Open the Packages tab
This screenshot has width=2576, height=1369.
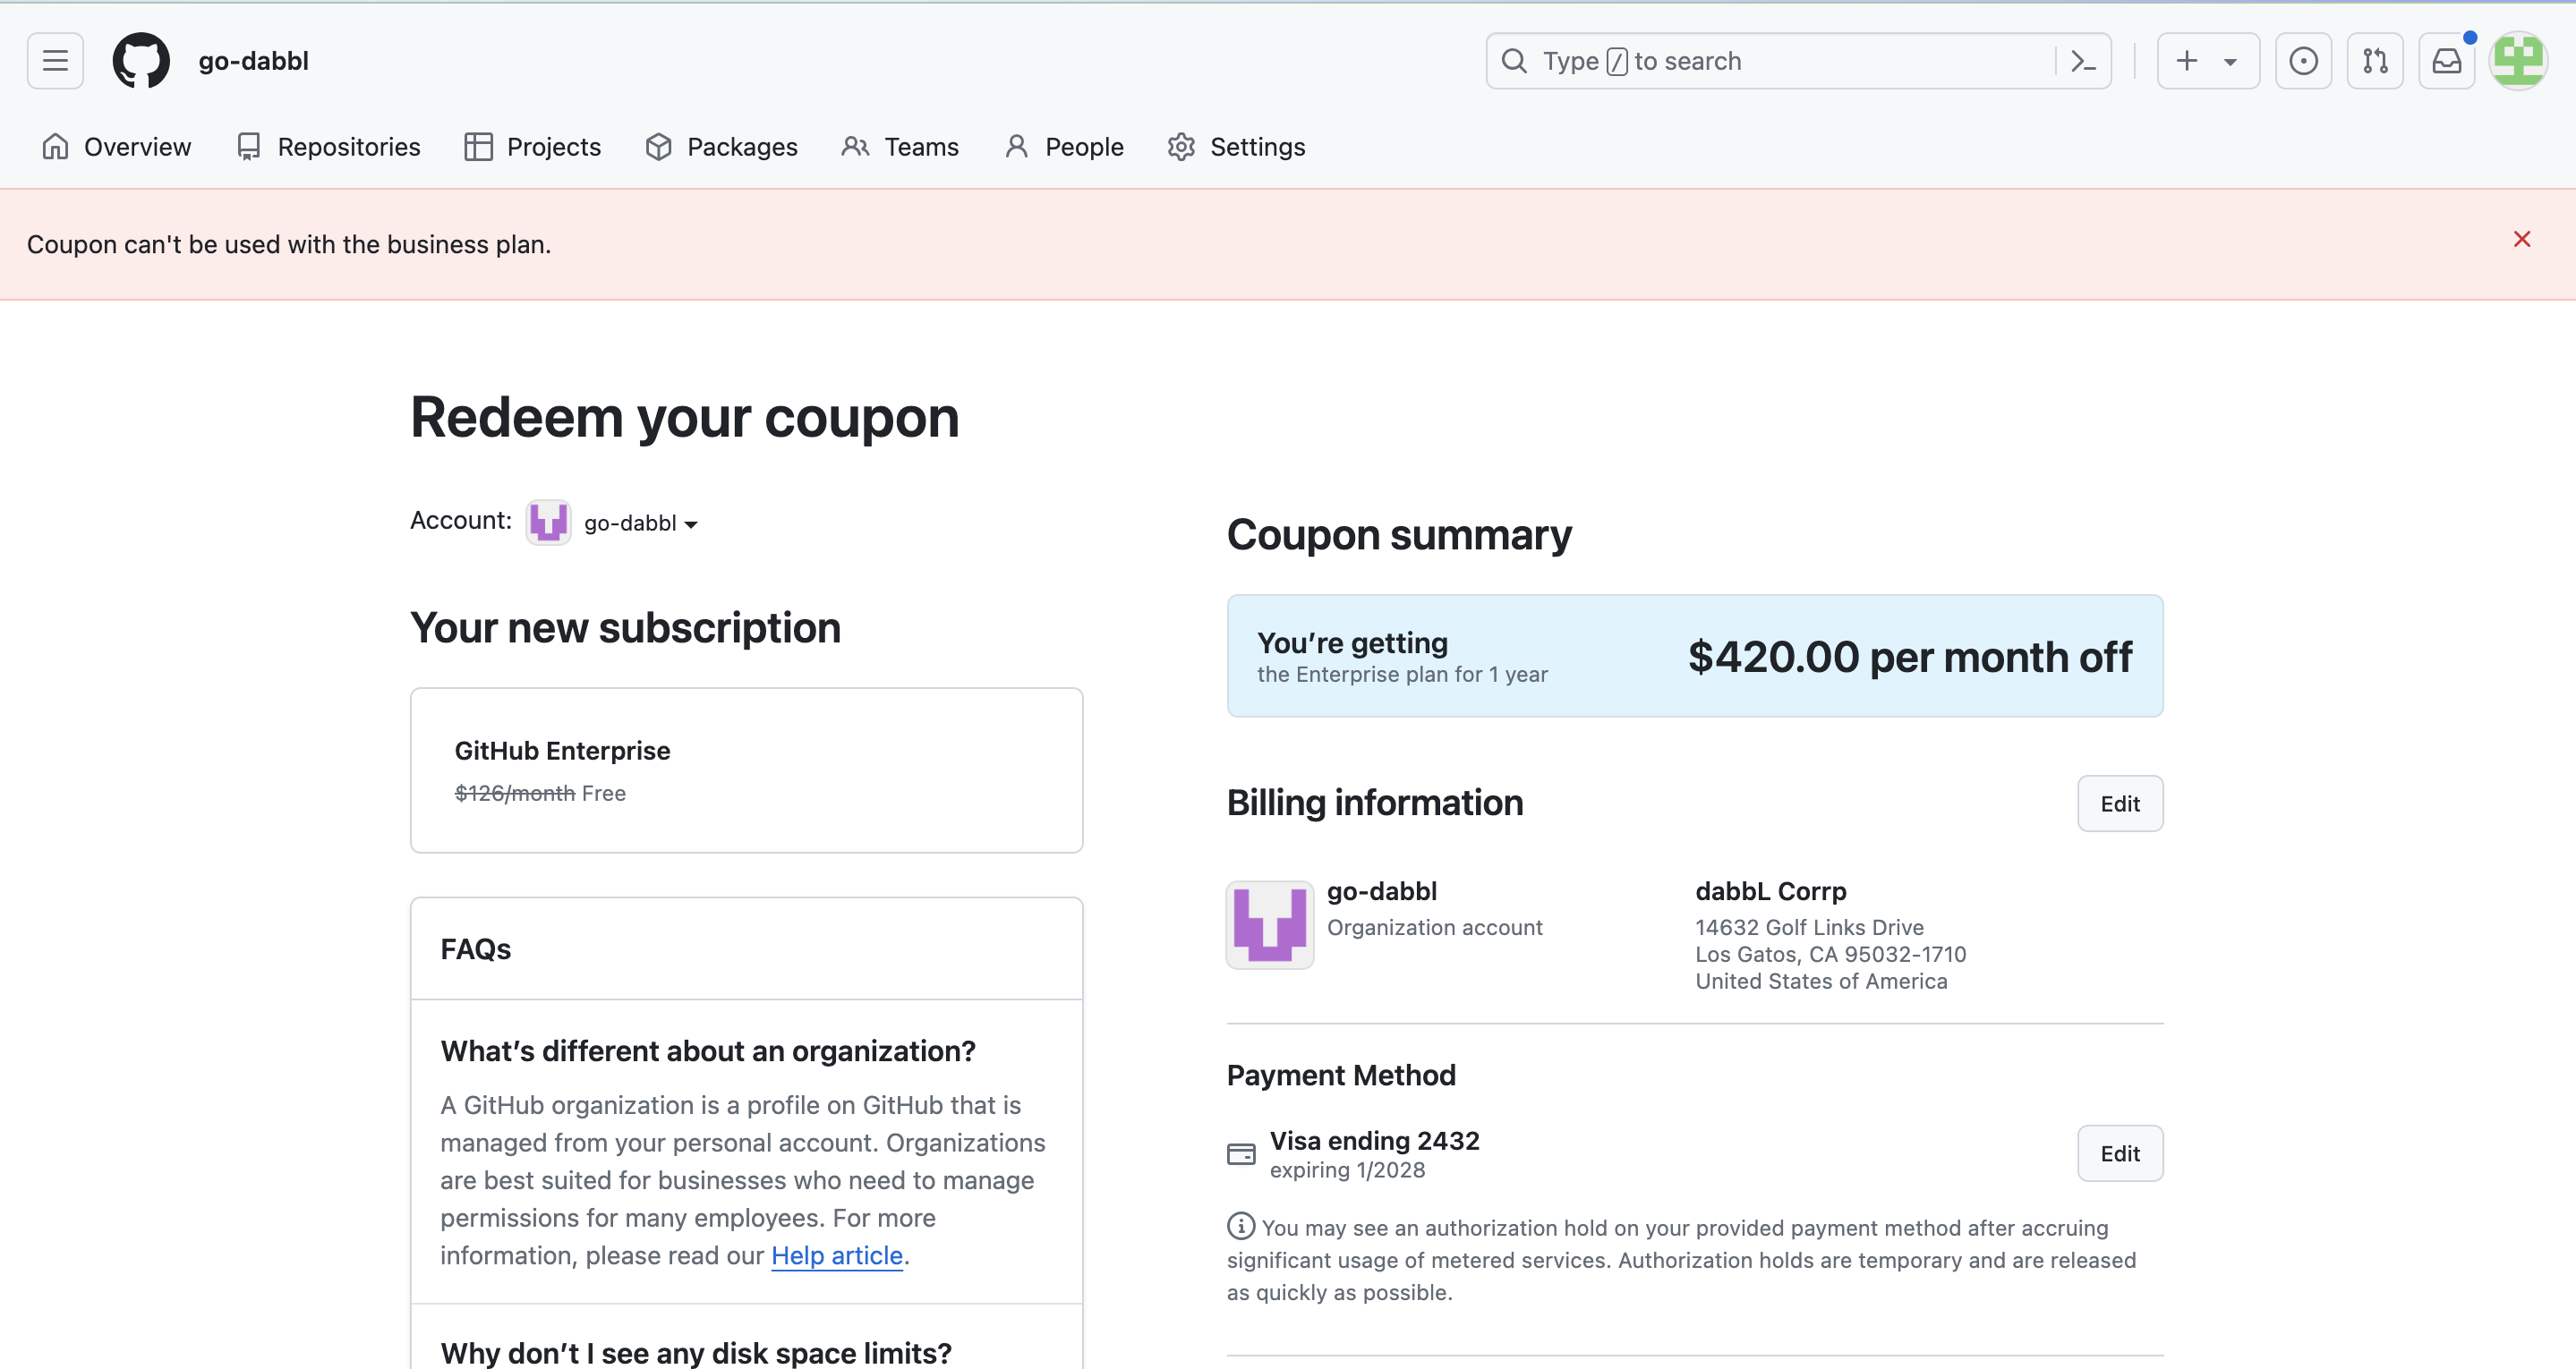(721, 147)
